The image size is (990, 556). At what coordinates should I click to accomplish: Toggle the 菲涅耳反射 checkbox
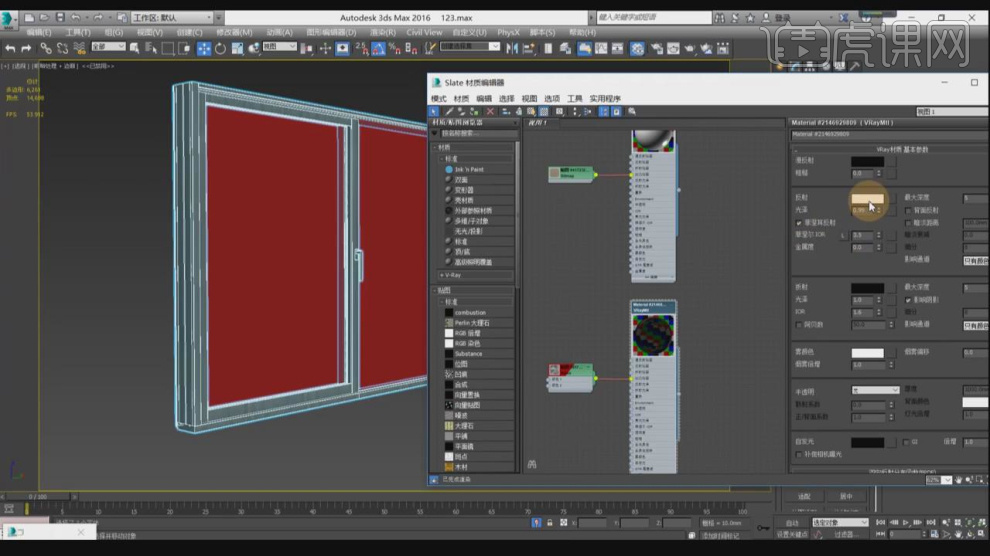pyautogui.click(x=798, y=223)
